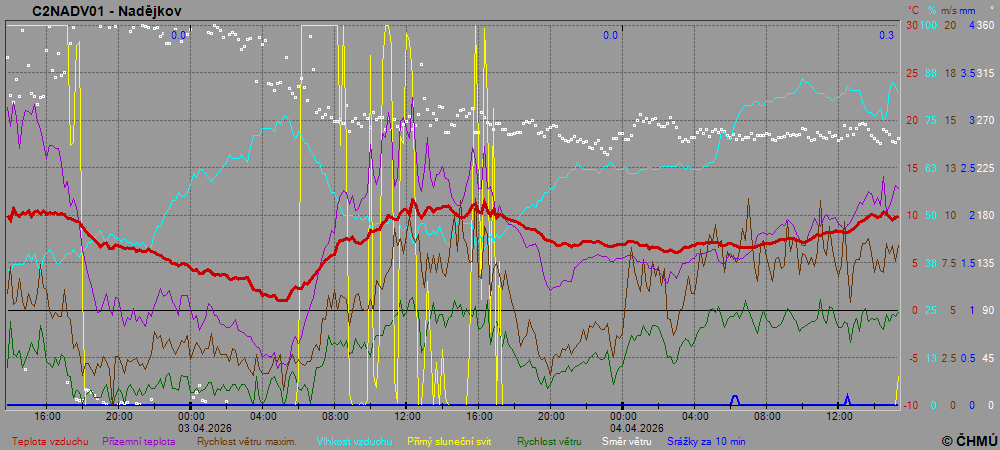Click the red Teplota vzduchu legend label

pyautogui.click(x=50, y=440)
